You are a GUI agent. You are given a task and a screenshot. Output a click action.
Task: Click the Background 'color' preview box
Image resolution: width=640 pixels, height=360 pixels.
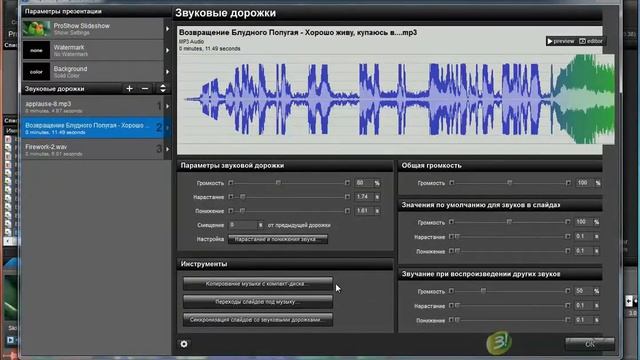tap(36, 72)
